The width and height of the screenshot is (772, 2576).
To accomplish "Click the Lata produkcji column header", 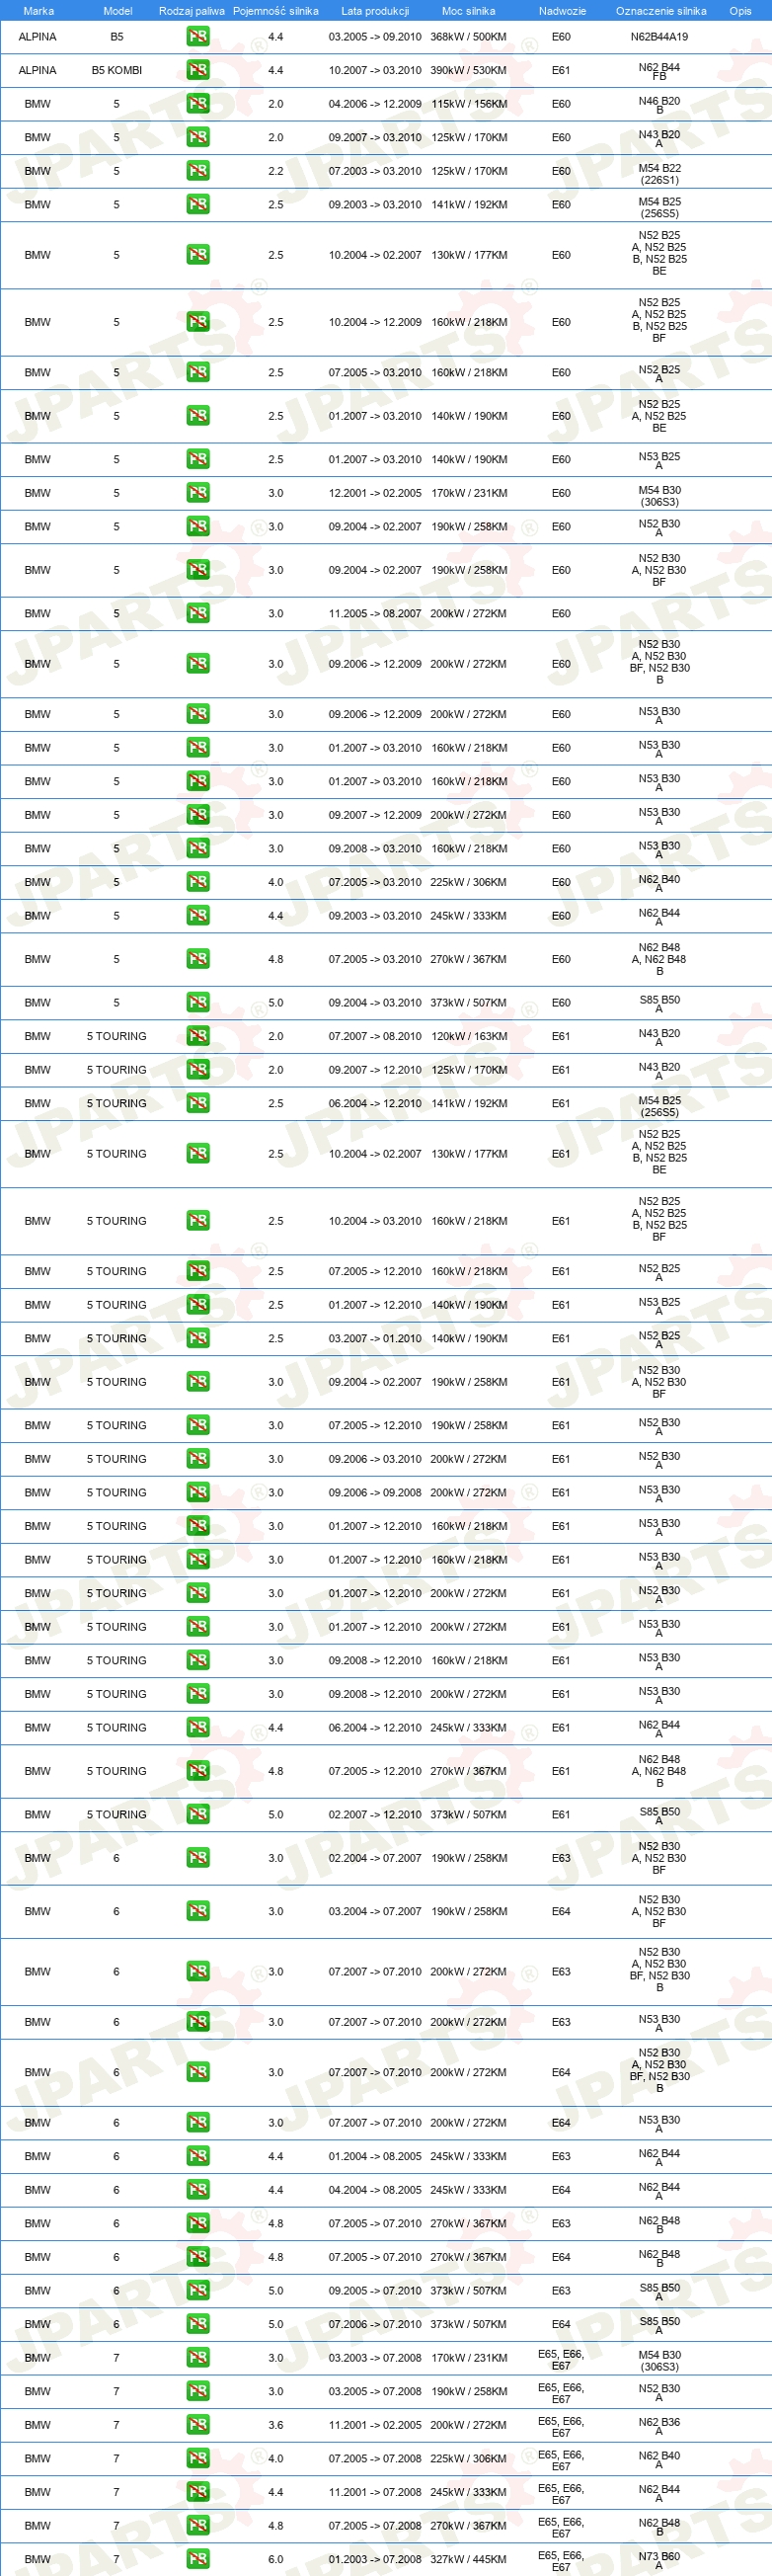I will click(x=375, y=11).
